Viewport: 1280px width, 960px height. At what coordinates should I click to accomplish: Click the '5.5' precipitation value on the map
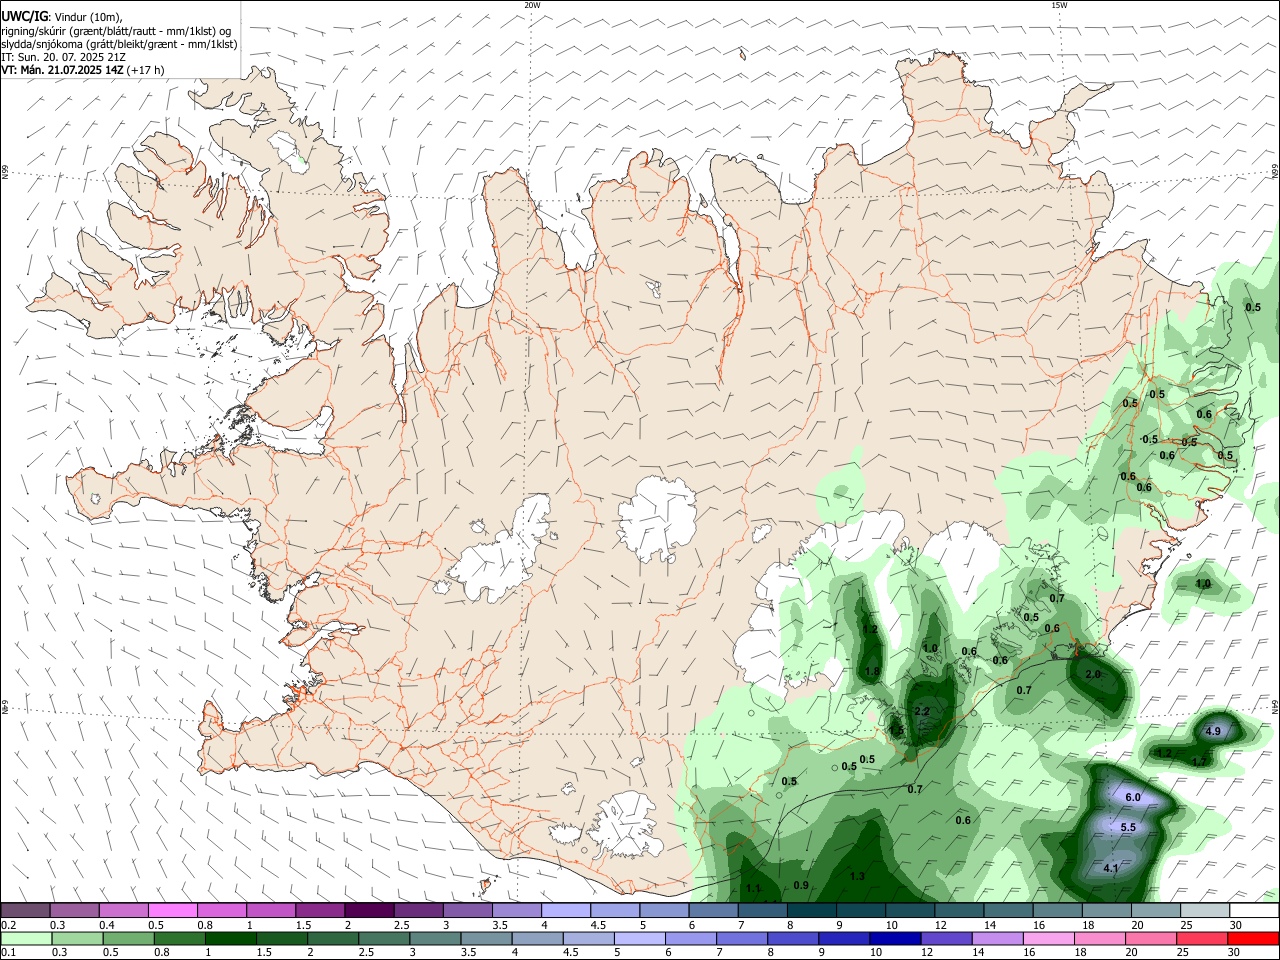click(x=1128, y=828)
